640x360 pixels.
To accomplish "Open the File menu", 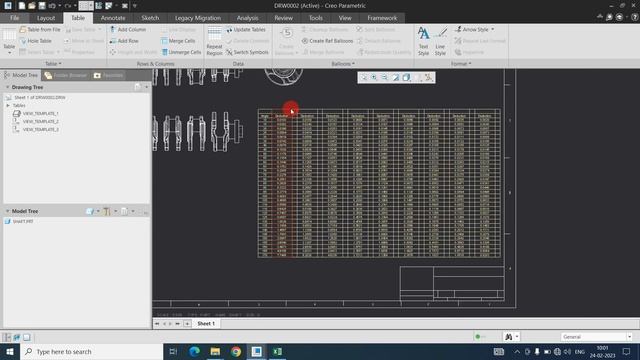I will click(15, 18).
